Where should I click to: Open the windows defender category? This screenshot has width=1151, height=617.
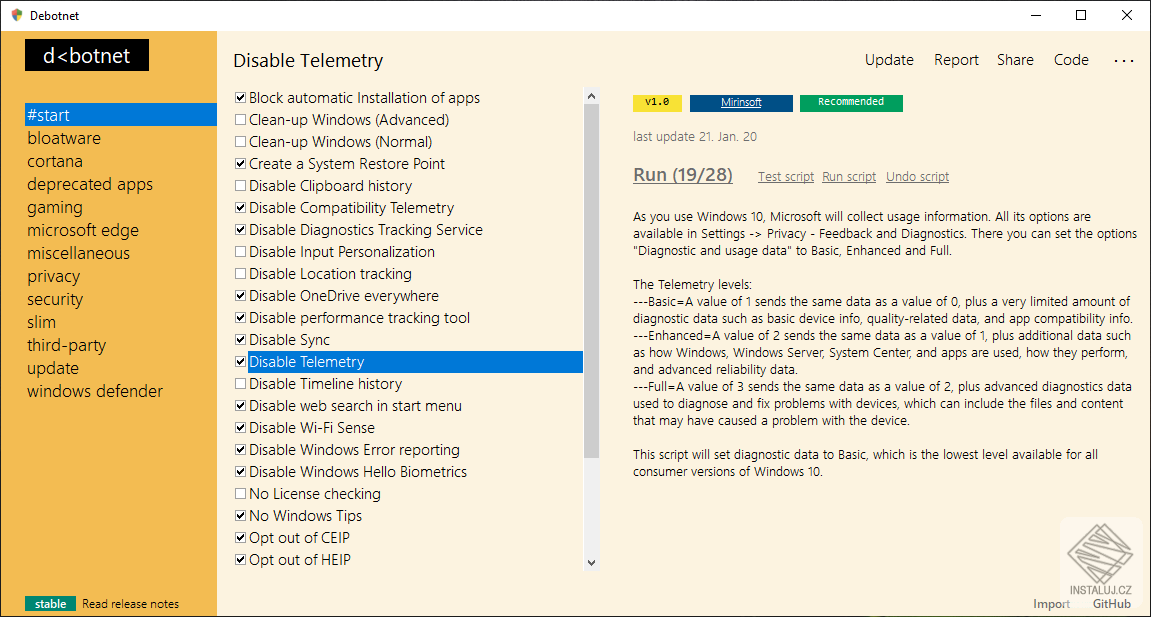coord(95,391)
